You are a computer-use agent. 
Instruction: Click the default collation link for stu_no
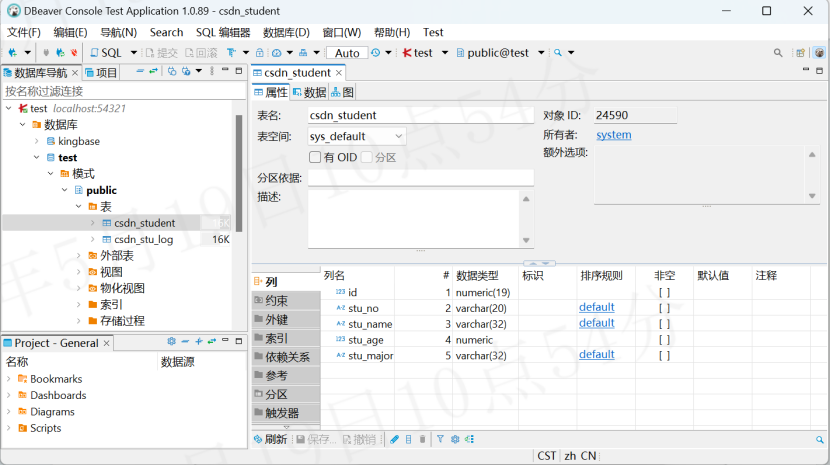point(597,307)
